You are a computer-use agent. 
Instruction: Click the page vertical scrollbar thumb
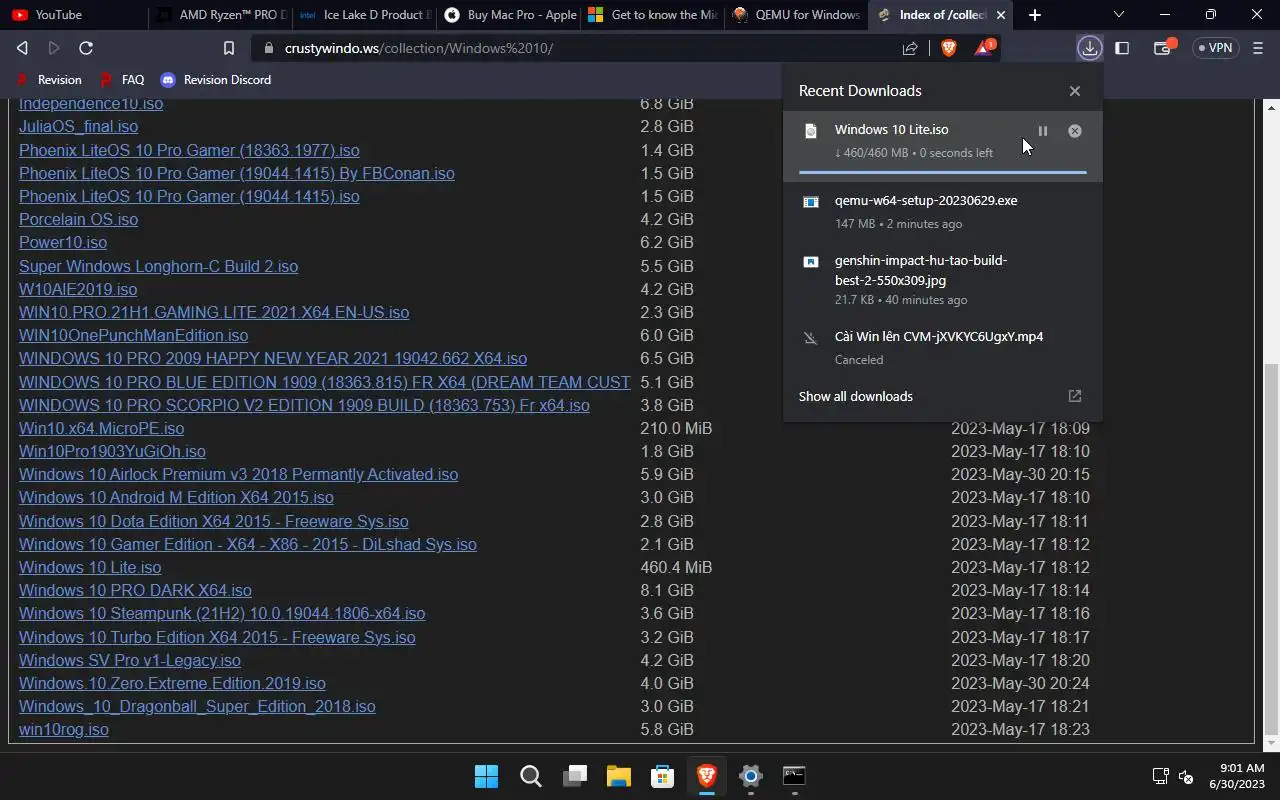(1272, 548)
